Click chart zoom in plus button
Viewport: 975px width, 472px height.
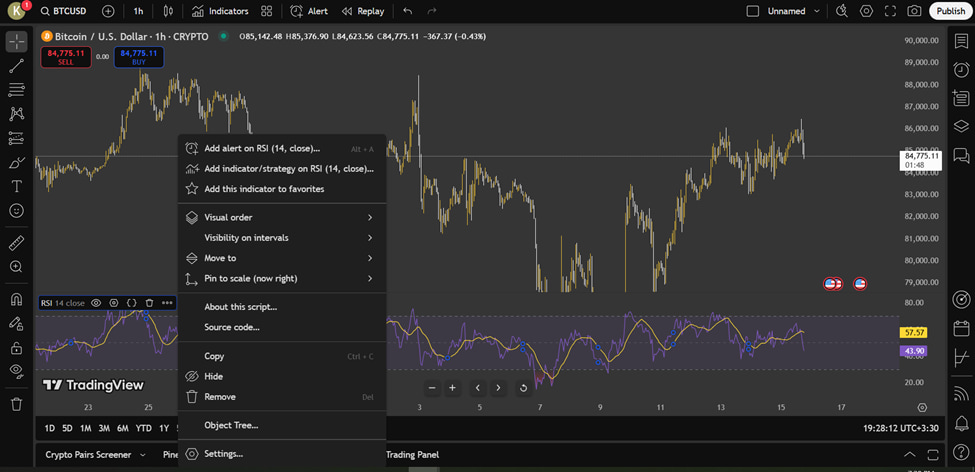[x=453, y=388]
